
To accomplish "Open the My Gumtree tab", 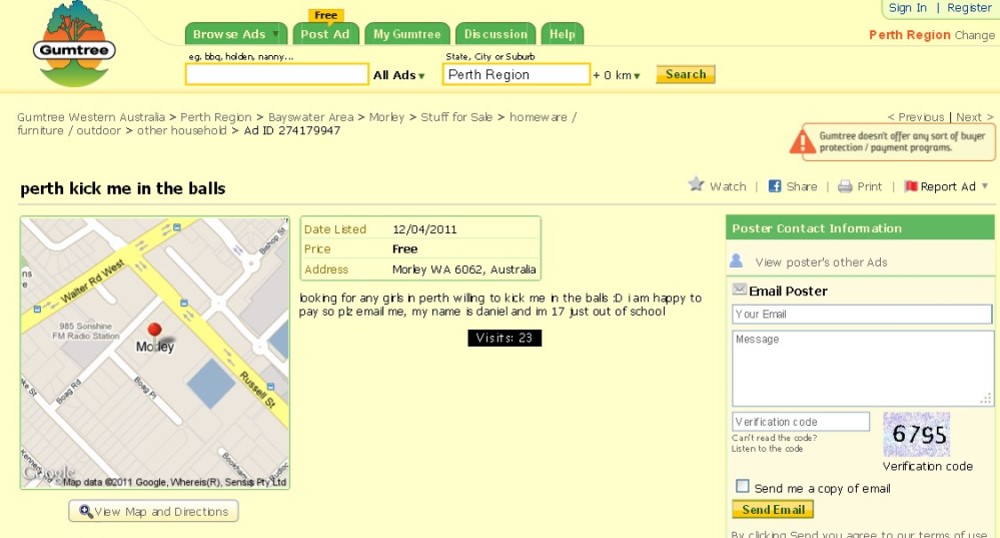I will 407,34.
